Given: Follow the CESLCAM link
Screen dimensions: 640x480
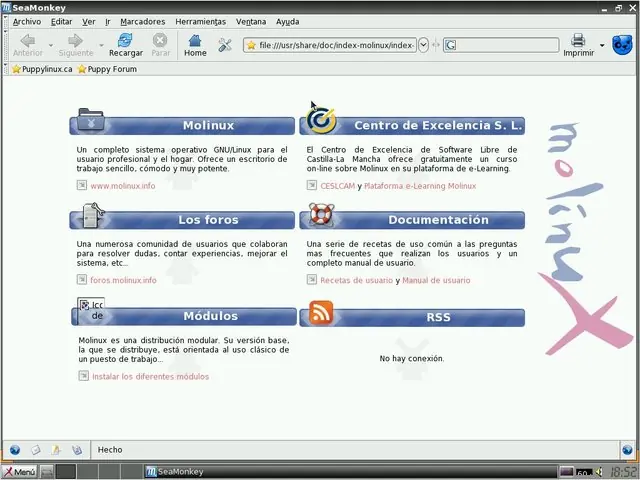Looking at the screenshot, I should [338, 186].
